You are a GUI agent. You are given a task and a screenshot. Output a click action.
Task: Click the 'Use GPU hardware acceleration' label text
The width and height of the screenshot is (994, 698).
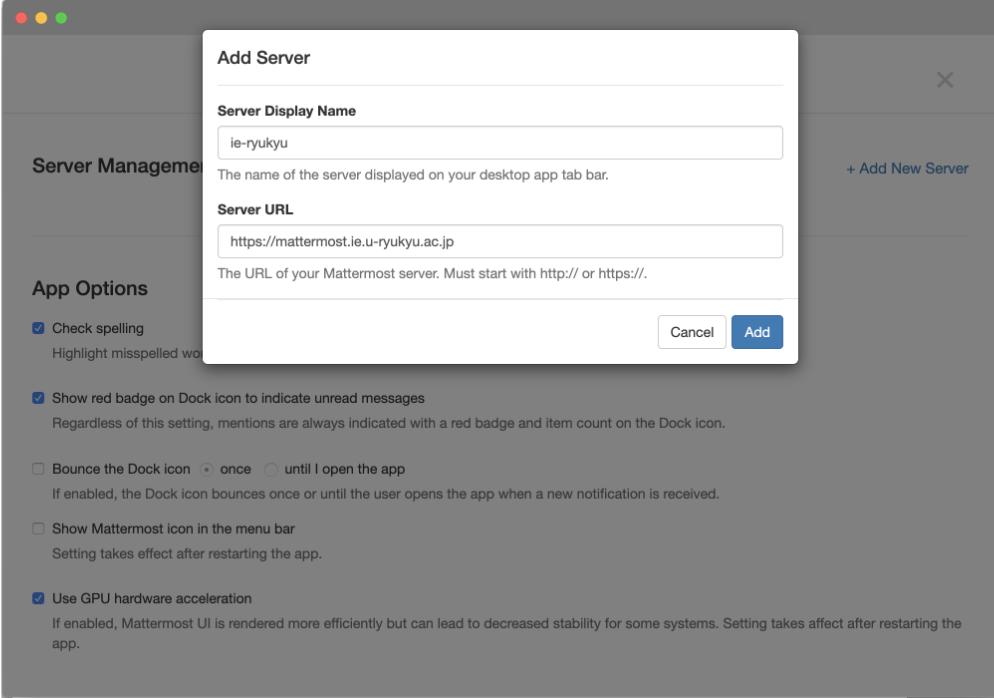[151, 599]
